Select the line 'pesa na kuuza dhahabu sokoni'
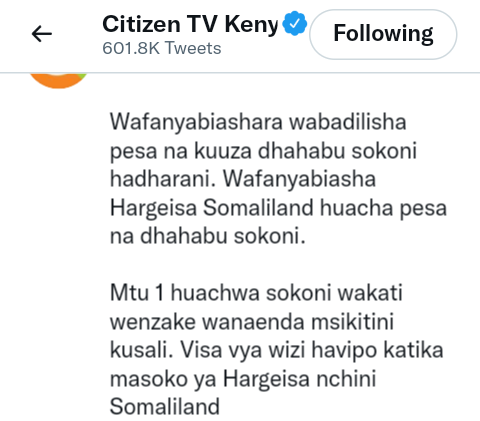 (263, 151)
